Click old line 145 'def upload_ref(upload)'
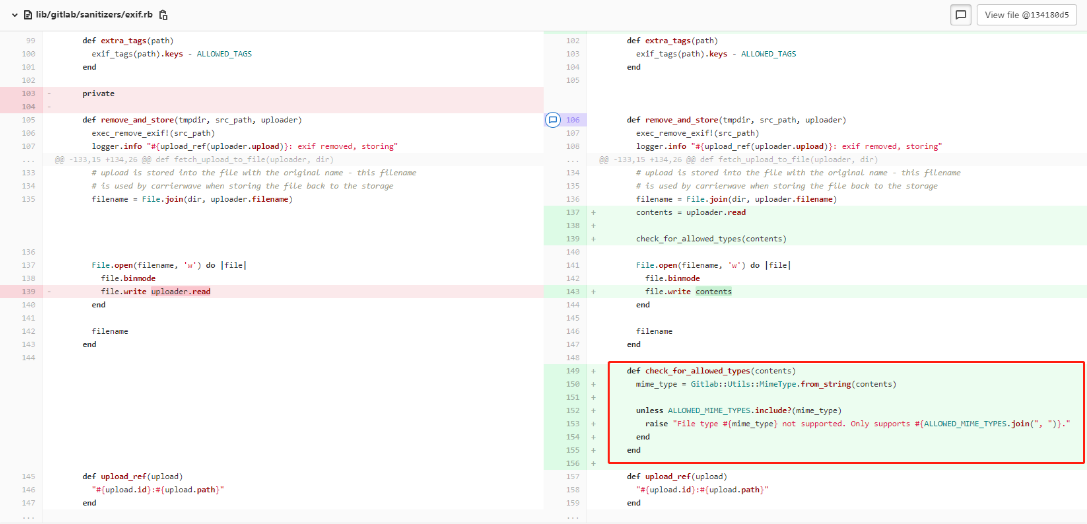Screen dimensions: 1087x524 pyautogui.click(x=132, y=476)
